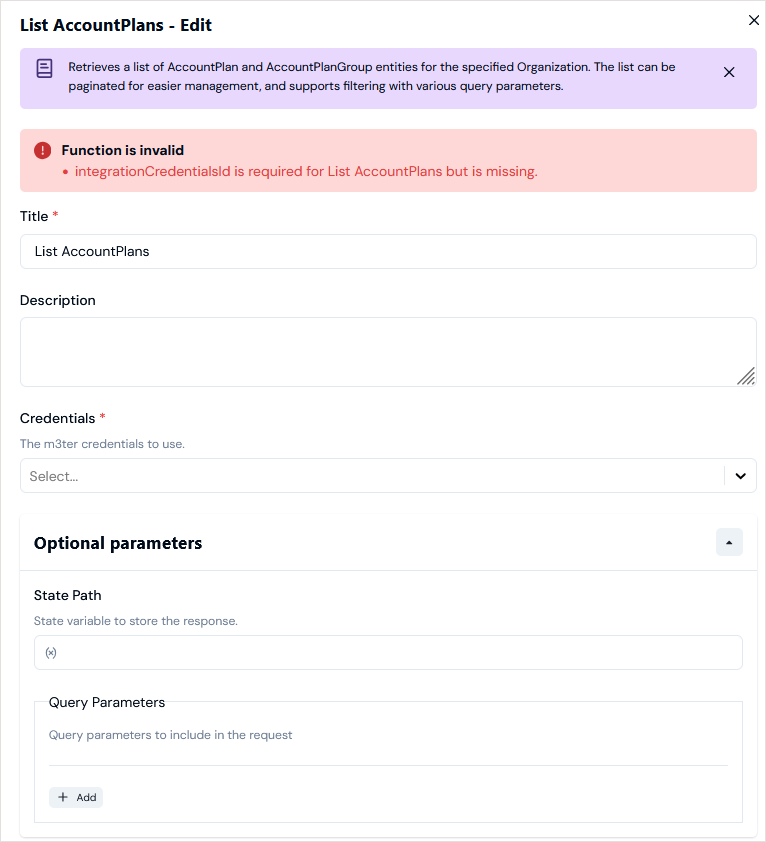Close the List AccountPlans edit dialog
The image size is (766, 842).
coord(754,20)
